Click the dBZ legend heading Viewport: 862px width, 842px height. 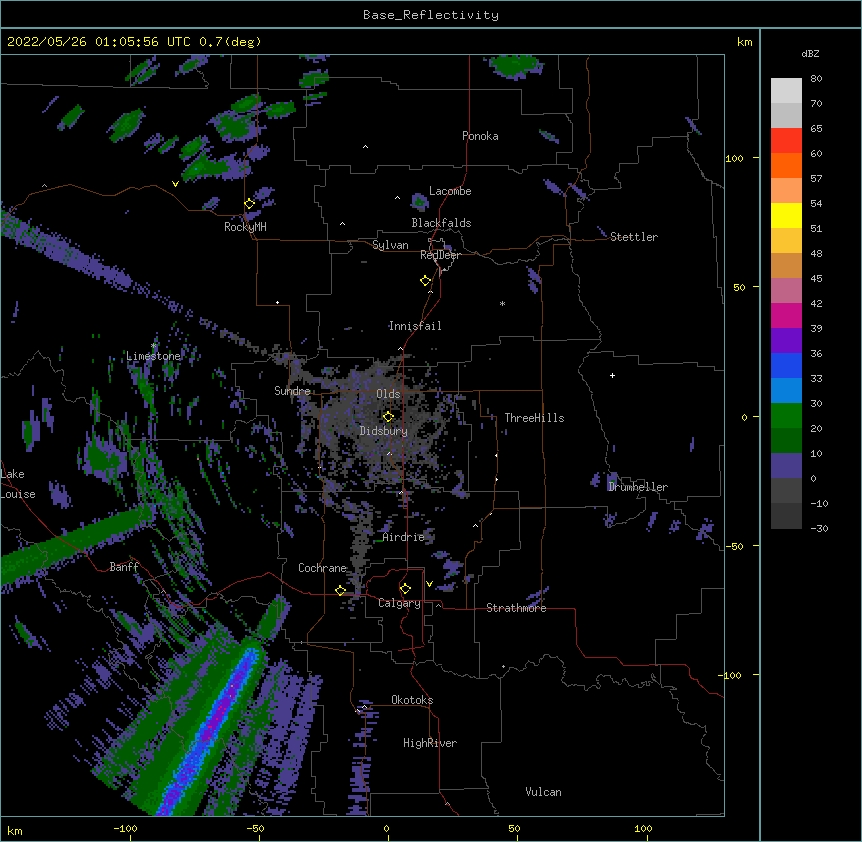tap(810, 53)
